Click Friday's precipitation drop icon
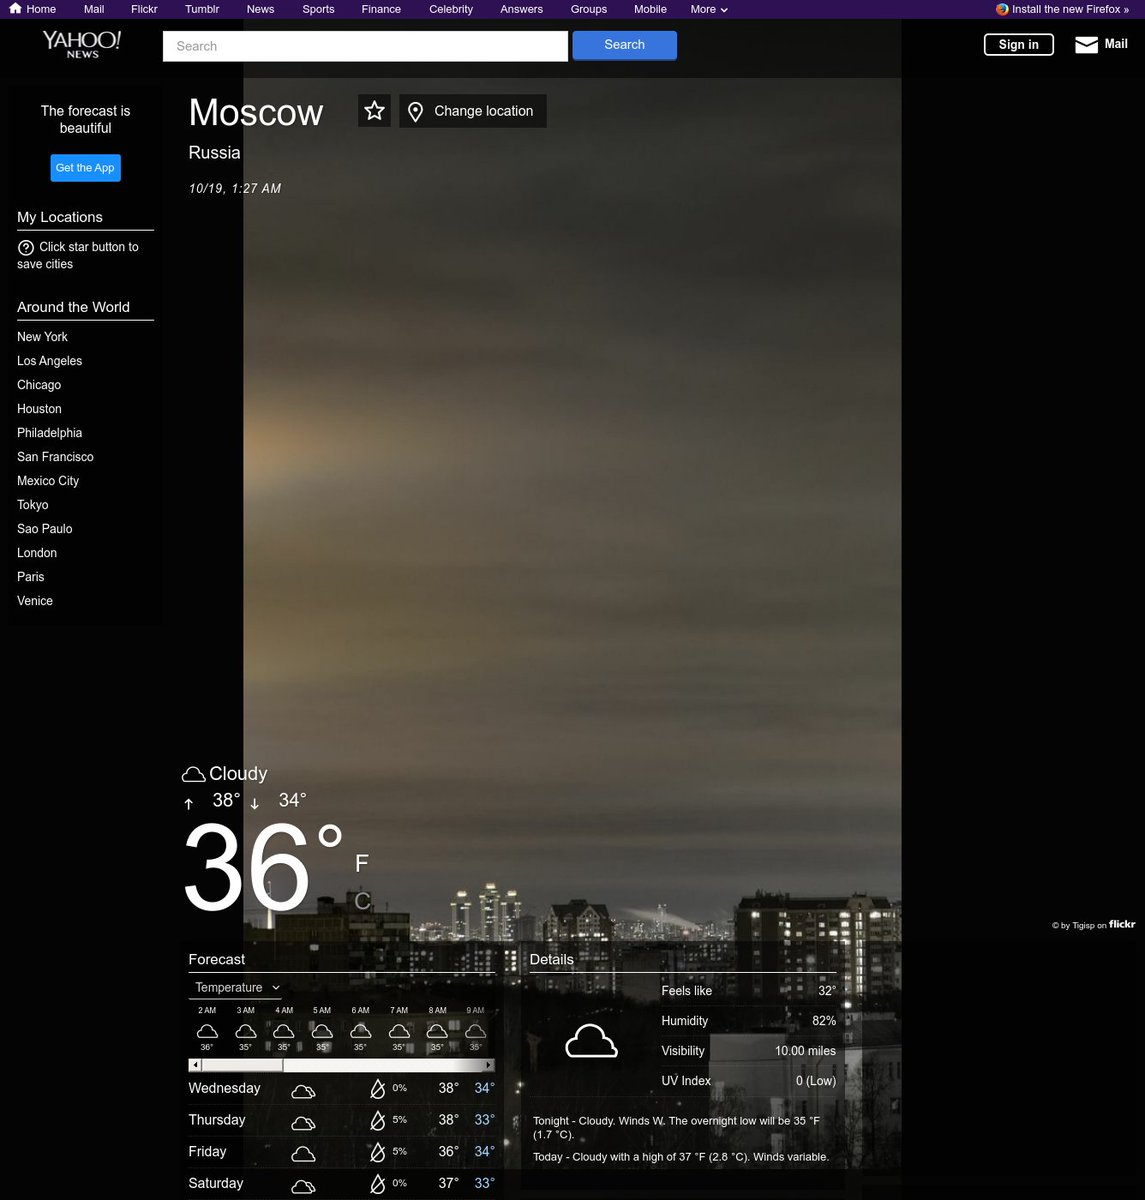Viewport: 1145px width, 1200px height. click(x=378, y=1153)
